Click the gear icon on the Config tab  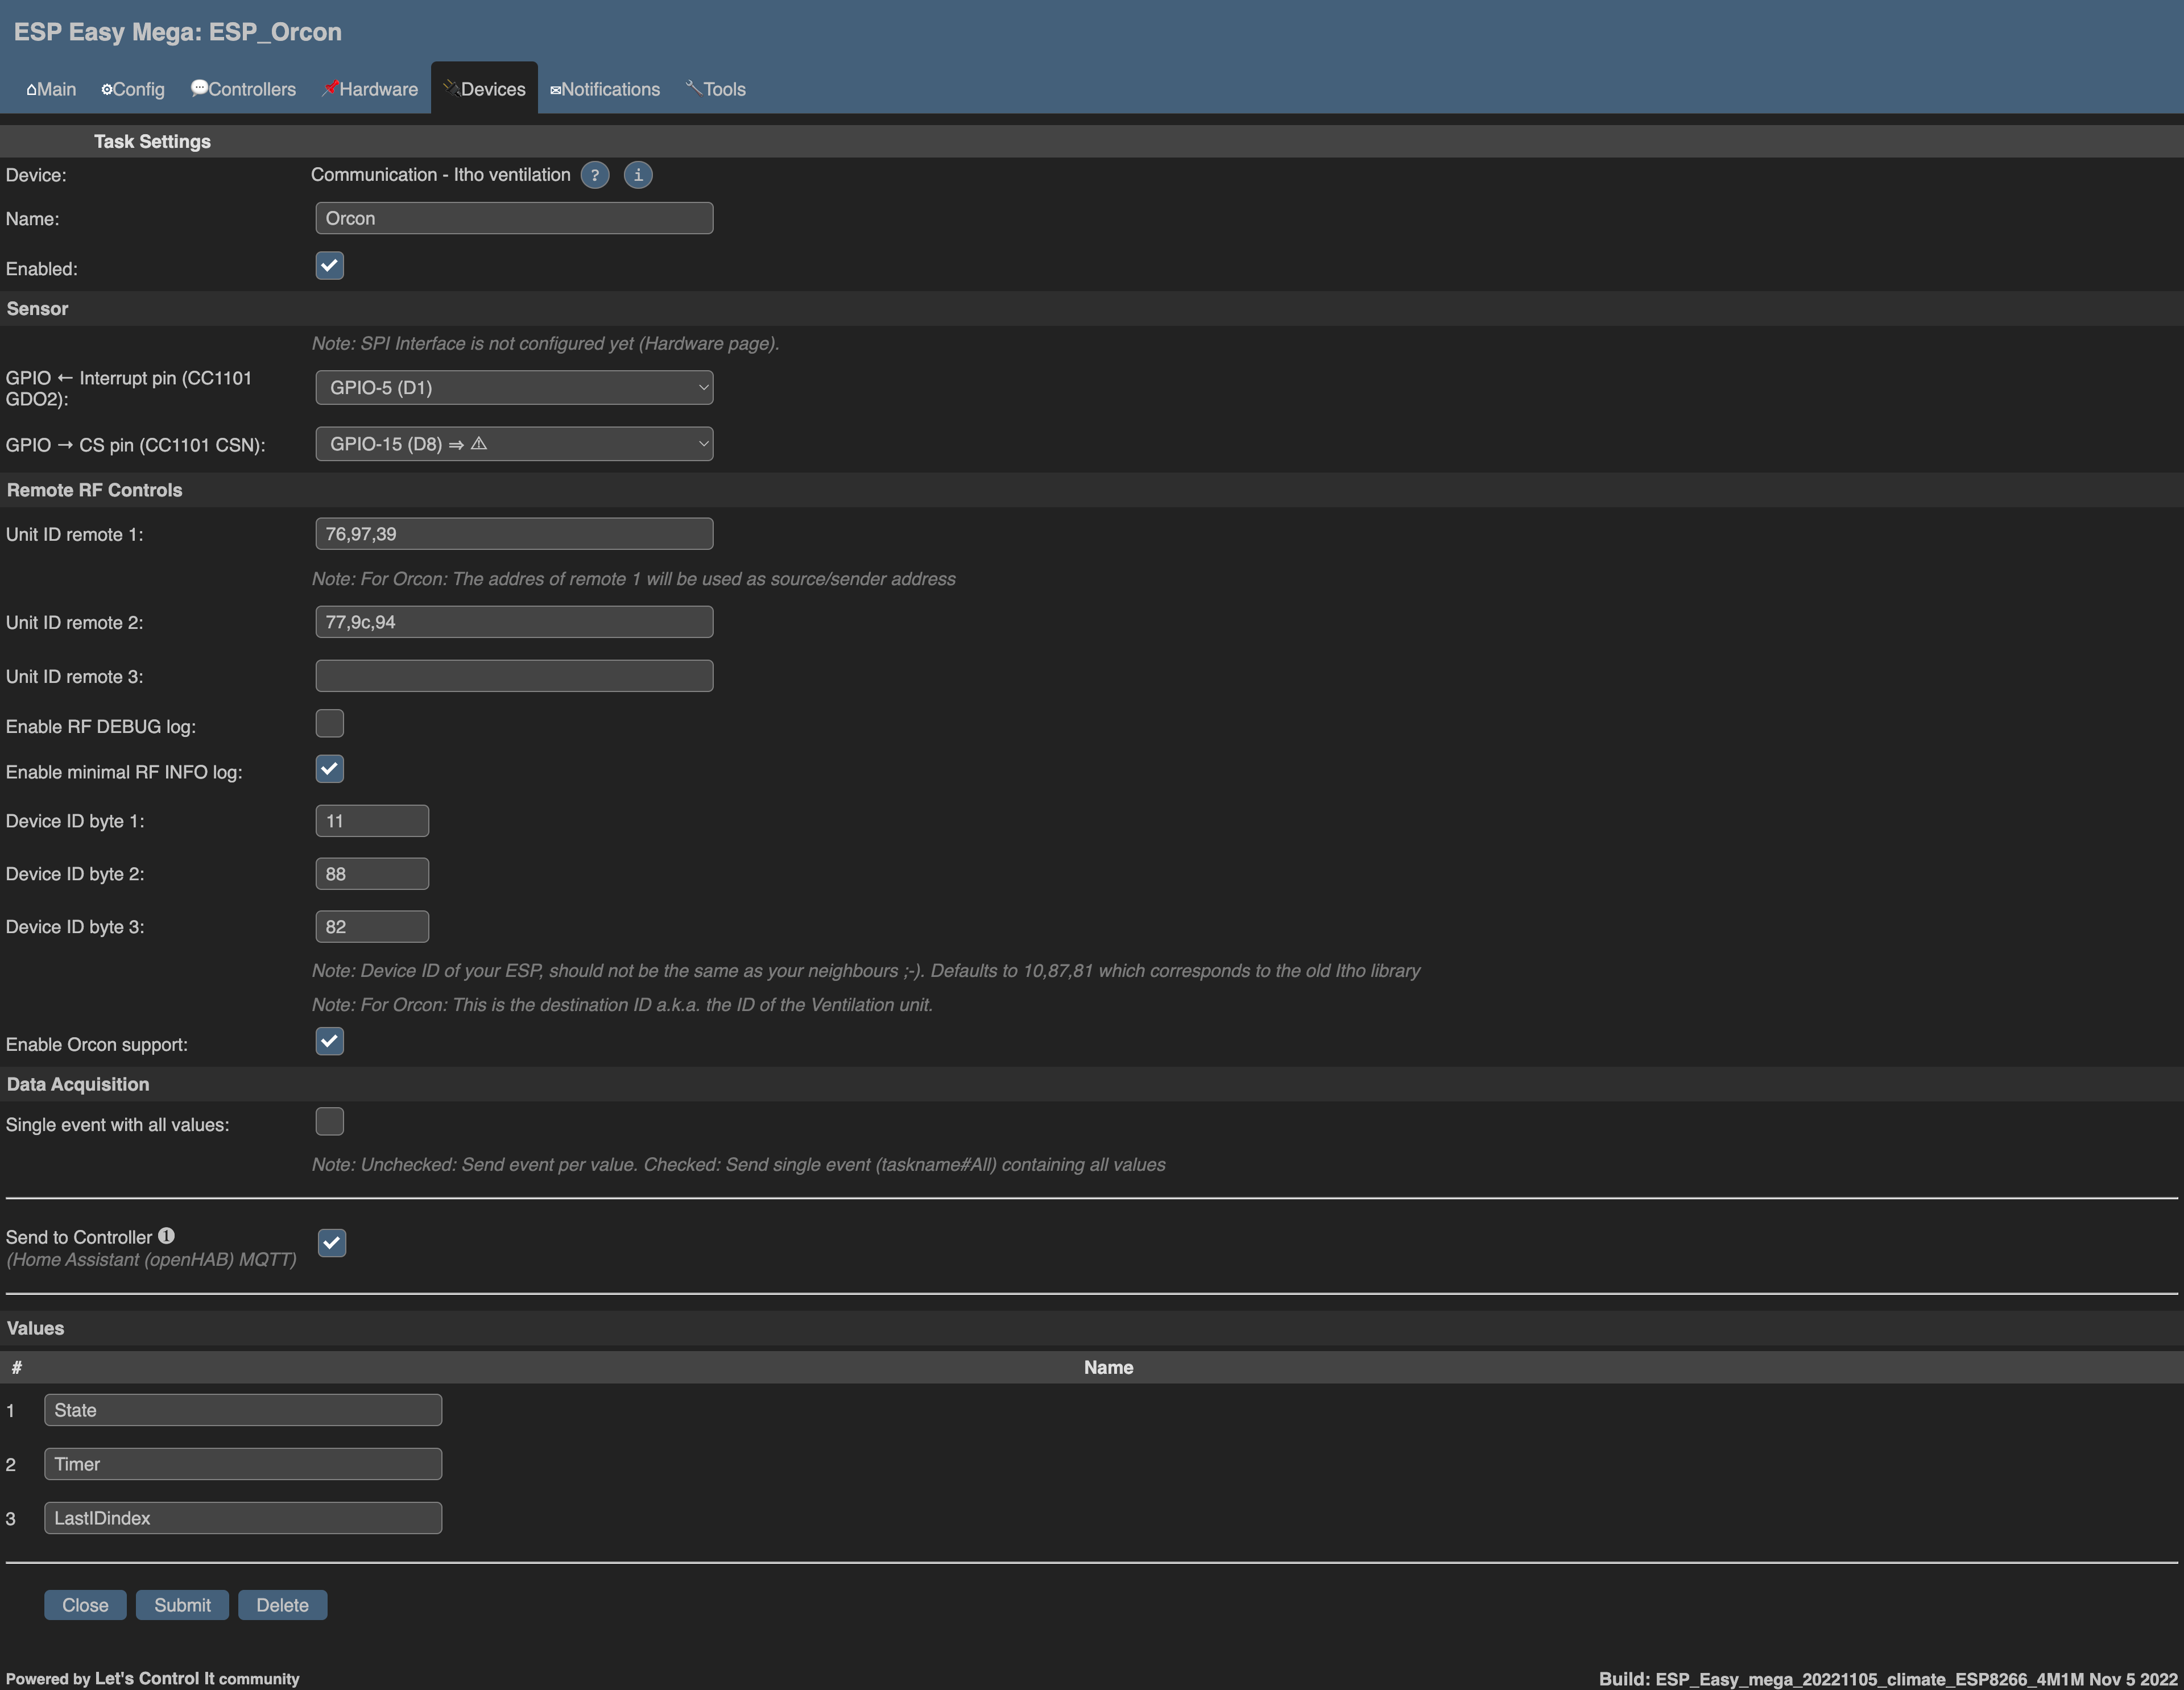108,89
